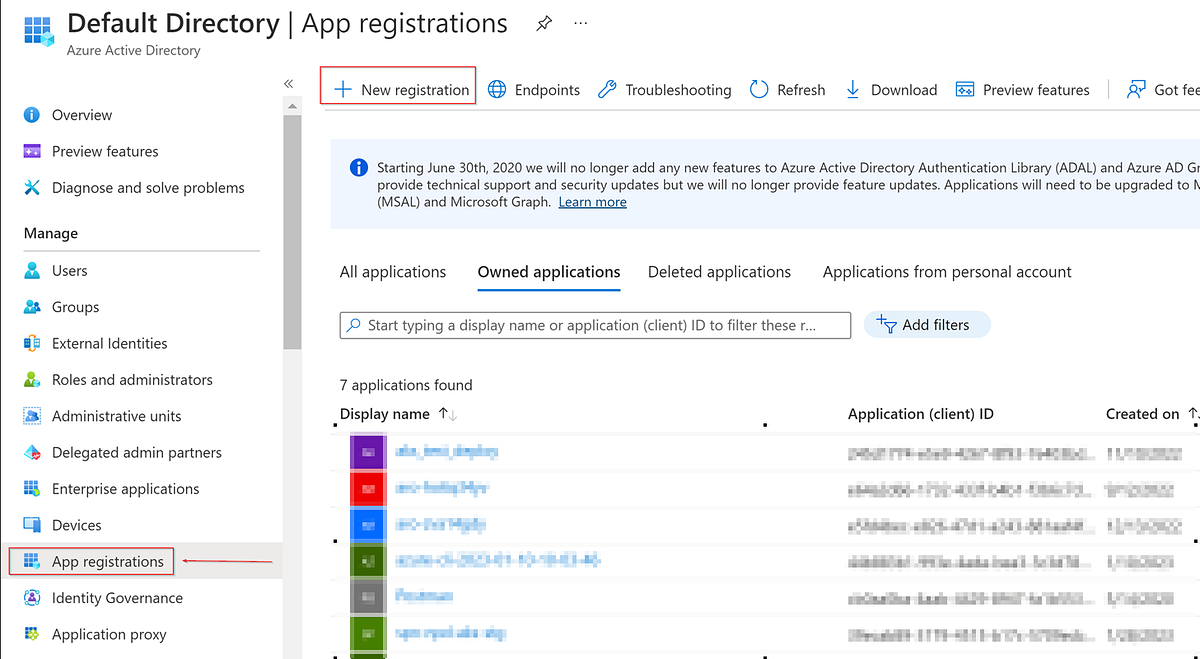
Task: Open the Deleted applications tab
Action: [x=719, y=271]
